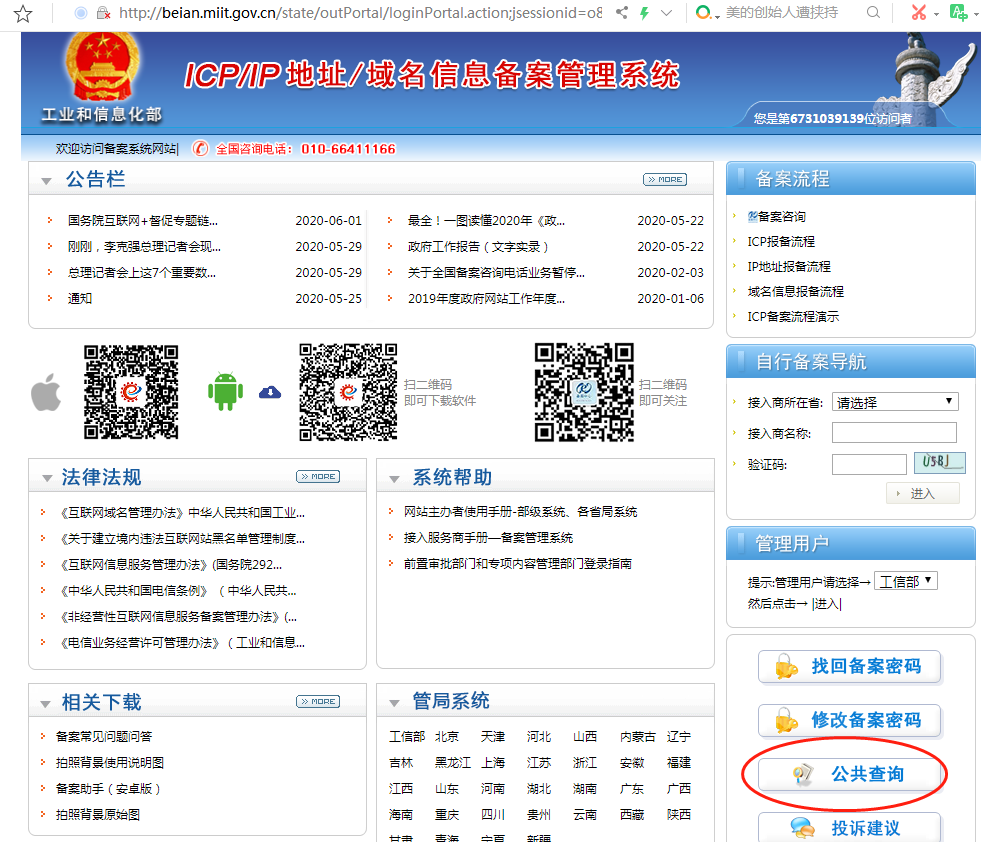Screen dimensions: 981x842
Task: Open the 工信部 management user dropdown
Action: coord(905,581)
